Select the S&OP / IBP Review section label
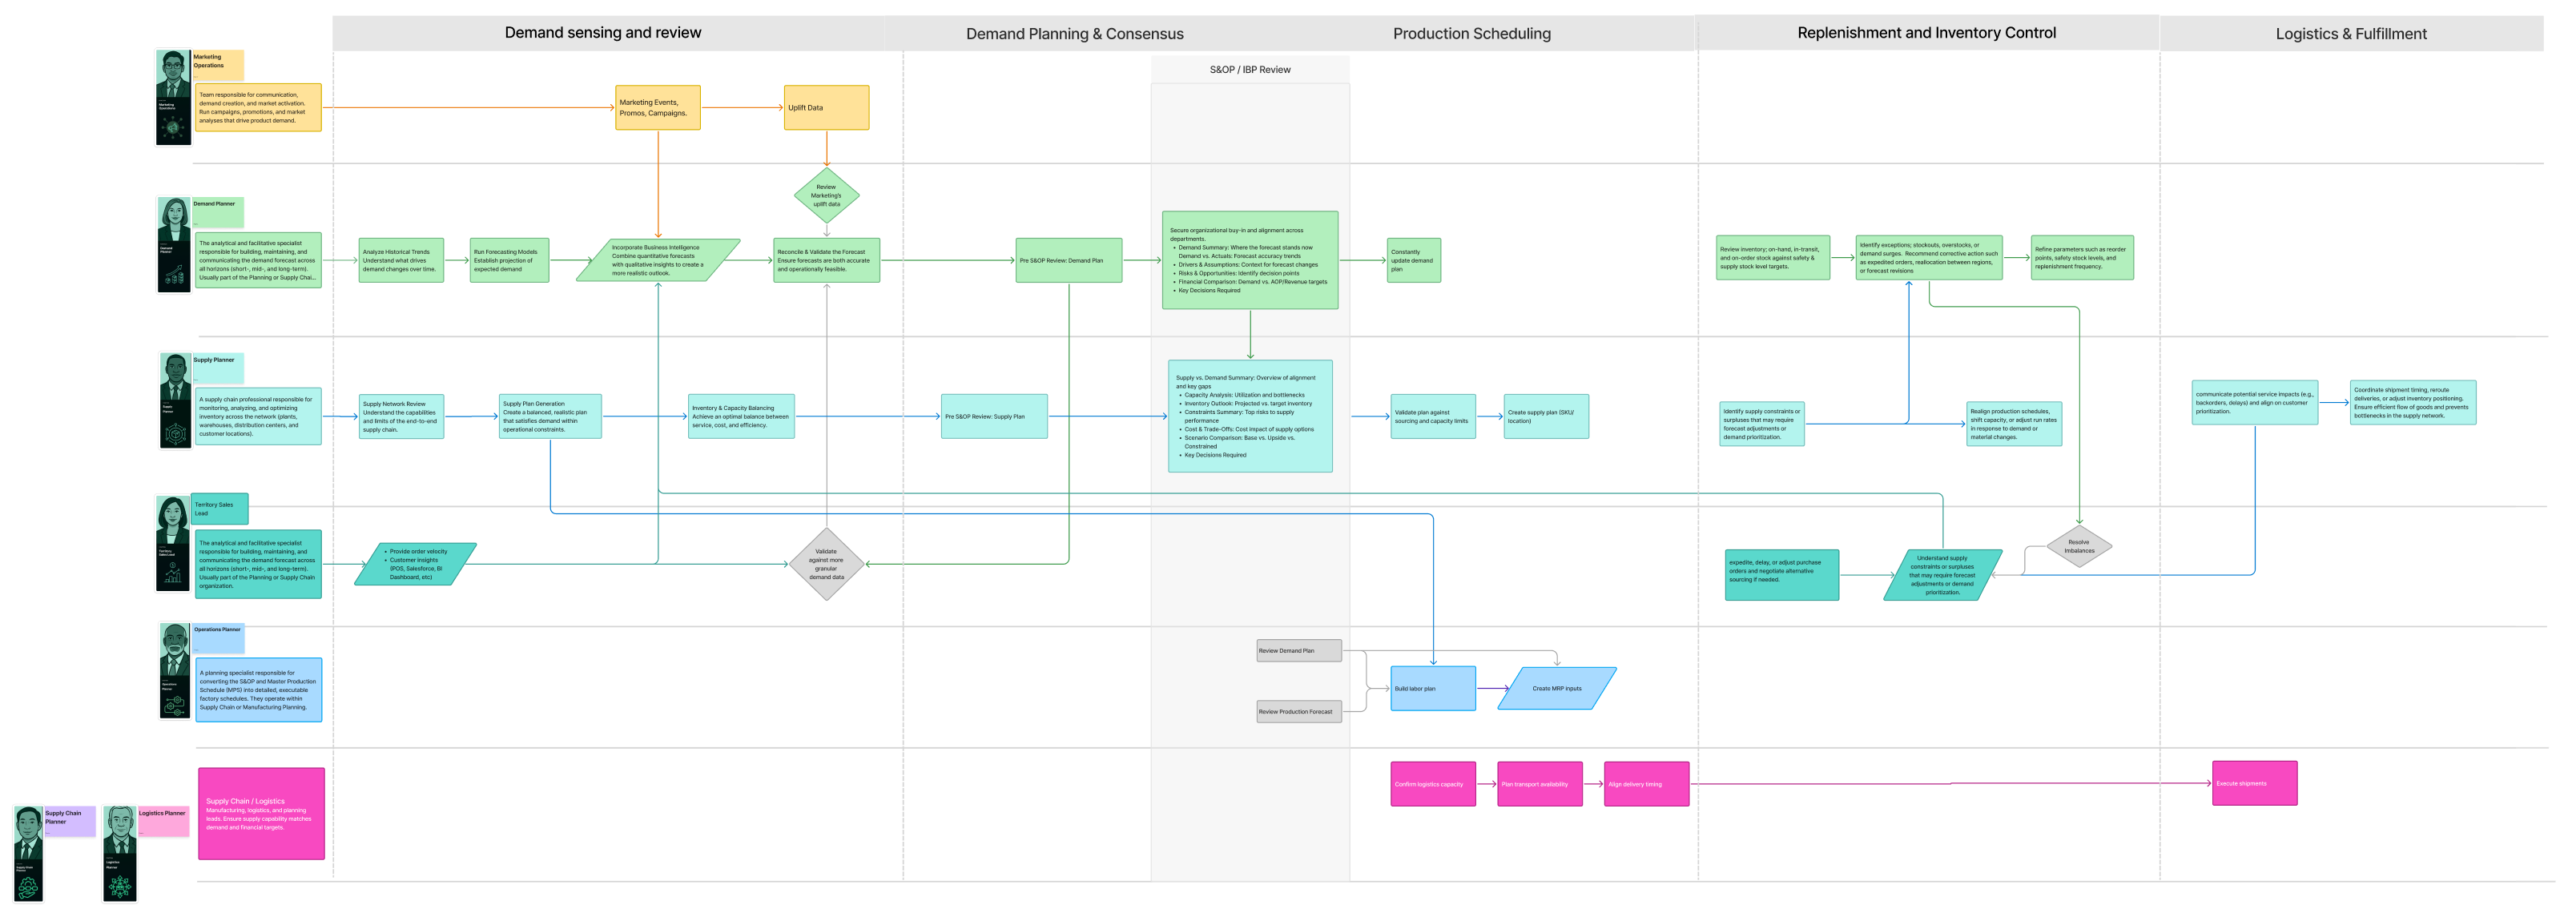2560x913 pixels. pyautogui.click(x=1249, y=70)
